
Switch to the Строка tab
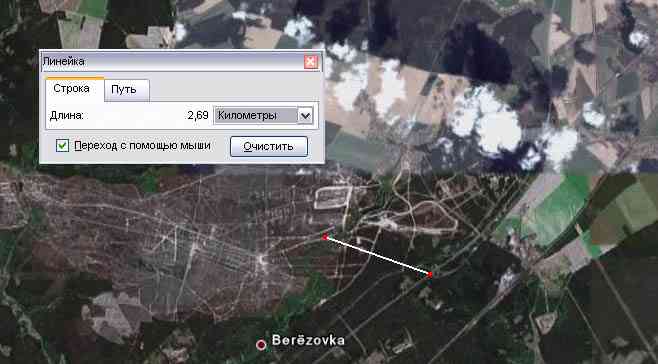point(71,89)
